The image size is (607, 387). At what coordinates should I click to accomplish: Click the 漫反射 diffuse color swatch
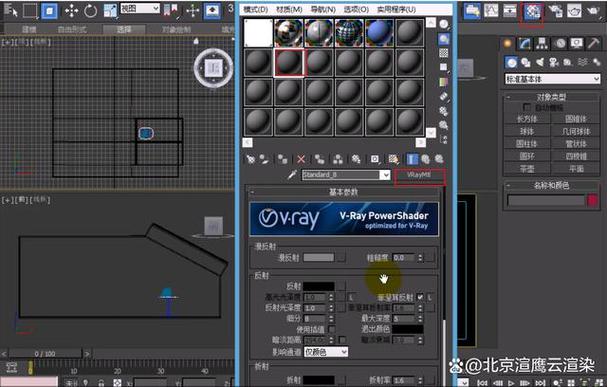tap(319, 257)
